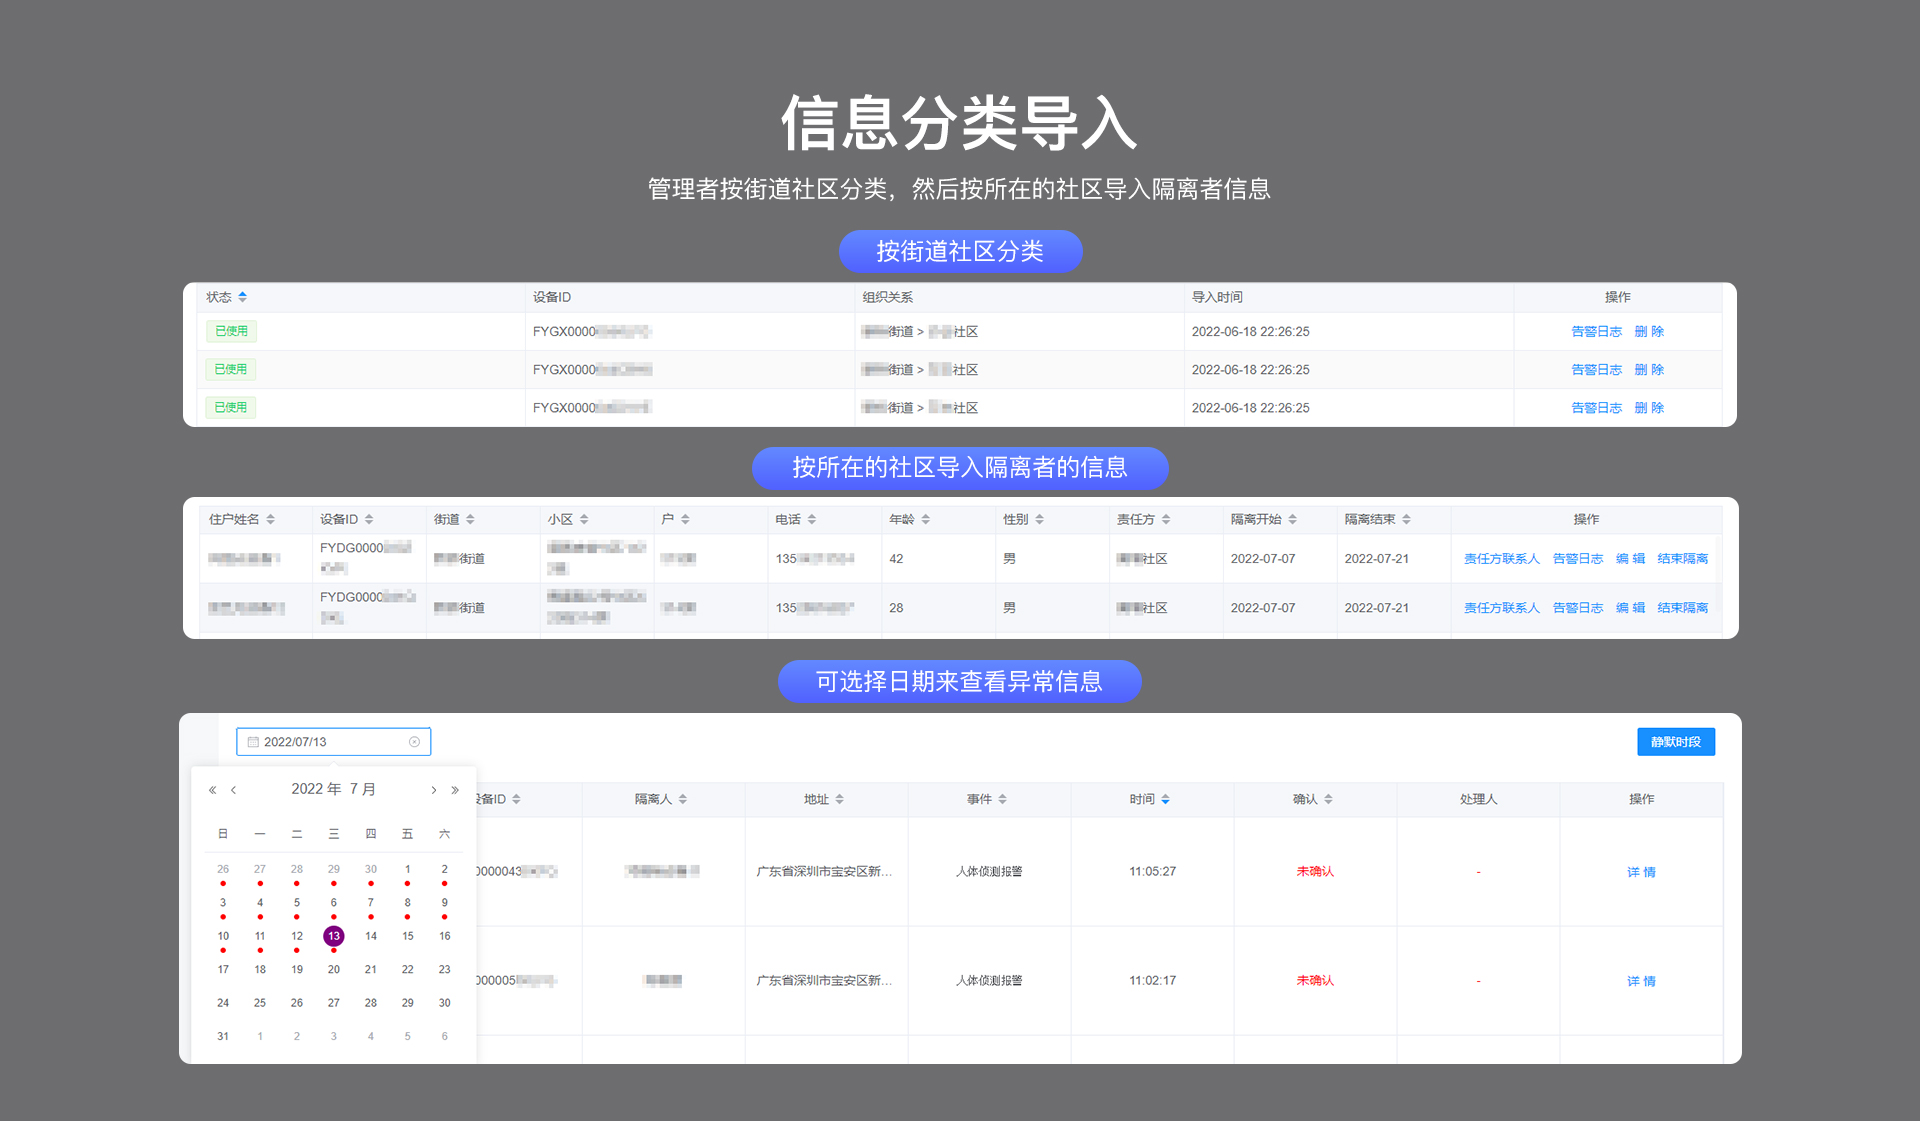Sort the alarm table by 隔离人
Screen dimensions: 1920x1121
click(x=683, y=799)
